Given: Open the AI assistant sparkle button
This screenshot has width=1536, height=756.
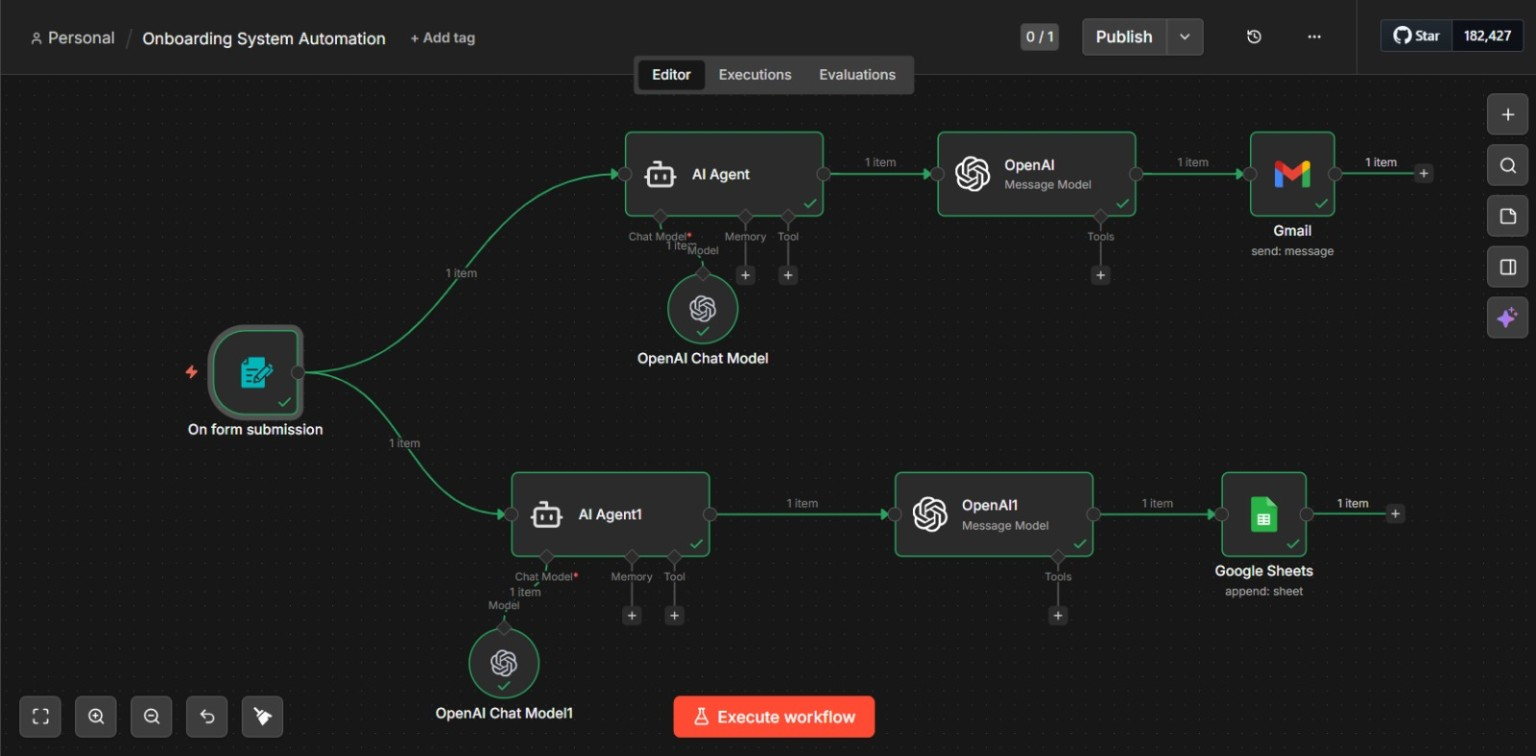Looking at the screenshot, I should (x=1507, y=318).
